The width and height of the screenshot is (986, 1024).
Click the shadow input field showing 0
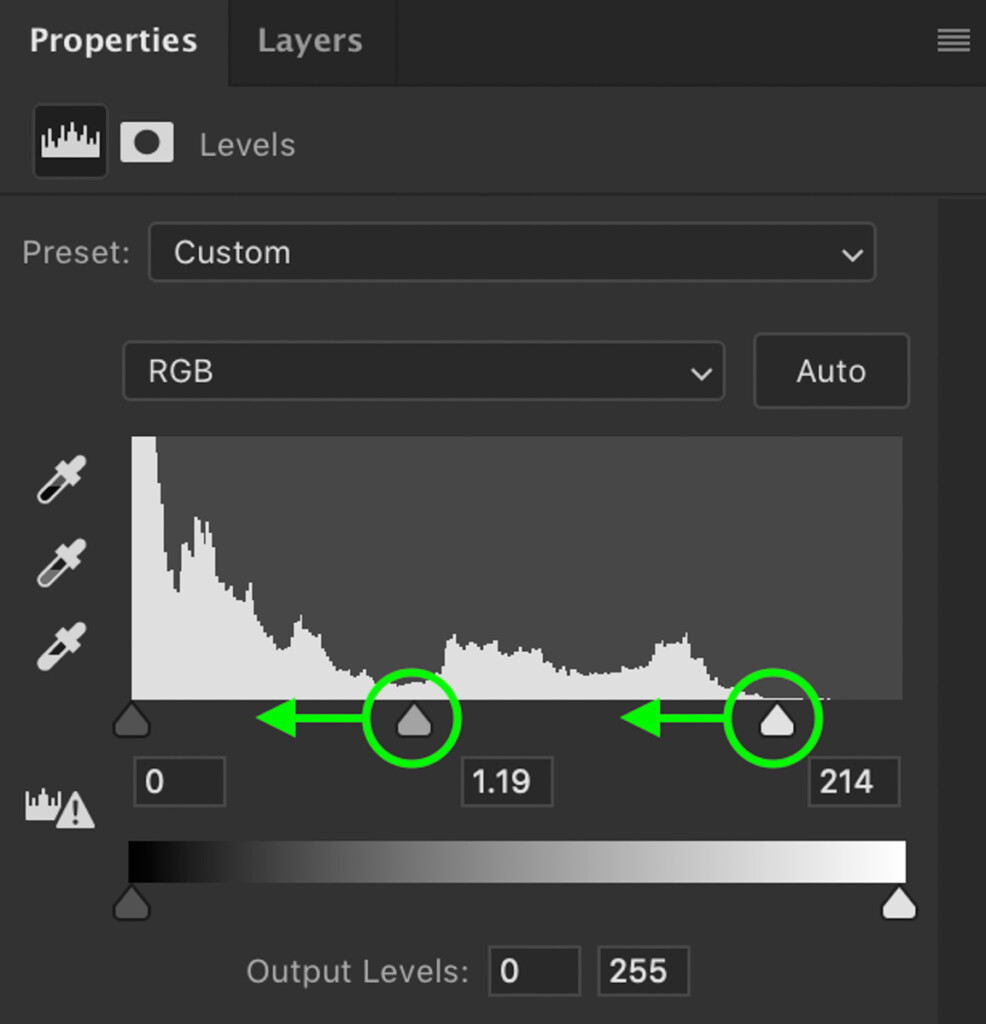point(180,782)
